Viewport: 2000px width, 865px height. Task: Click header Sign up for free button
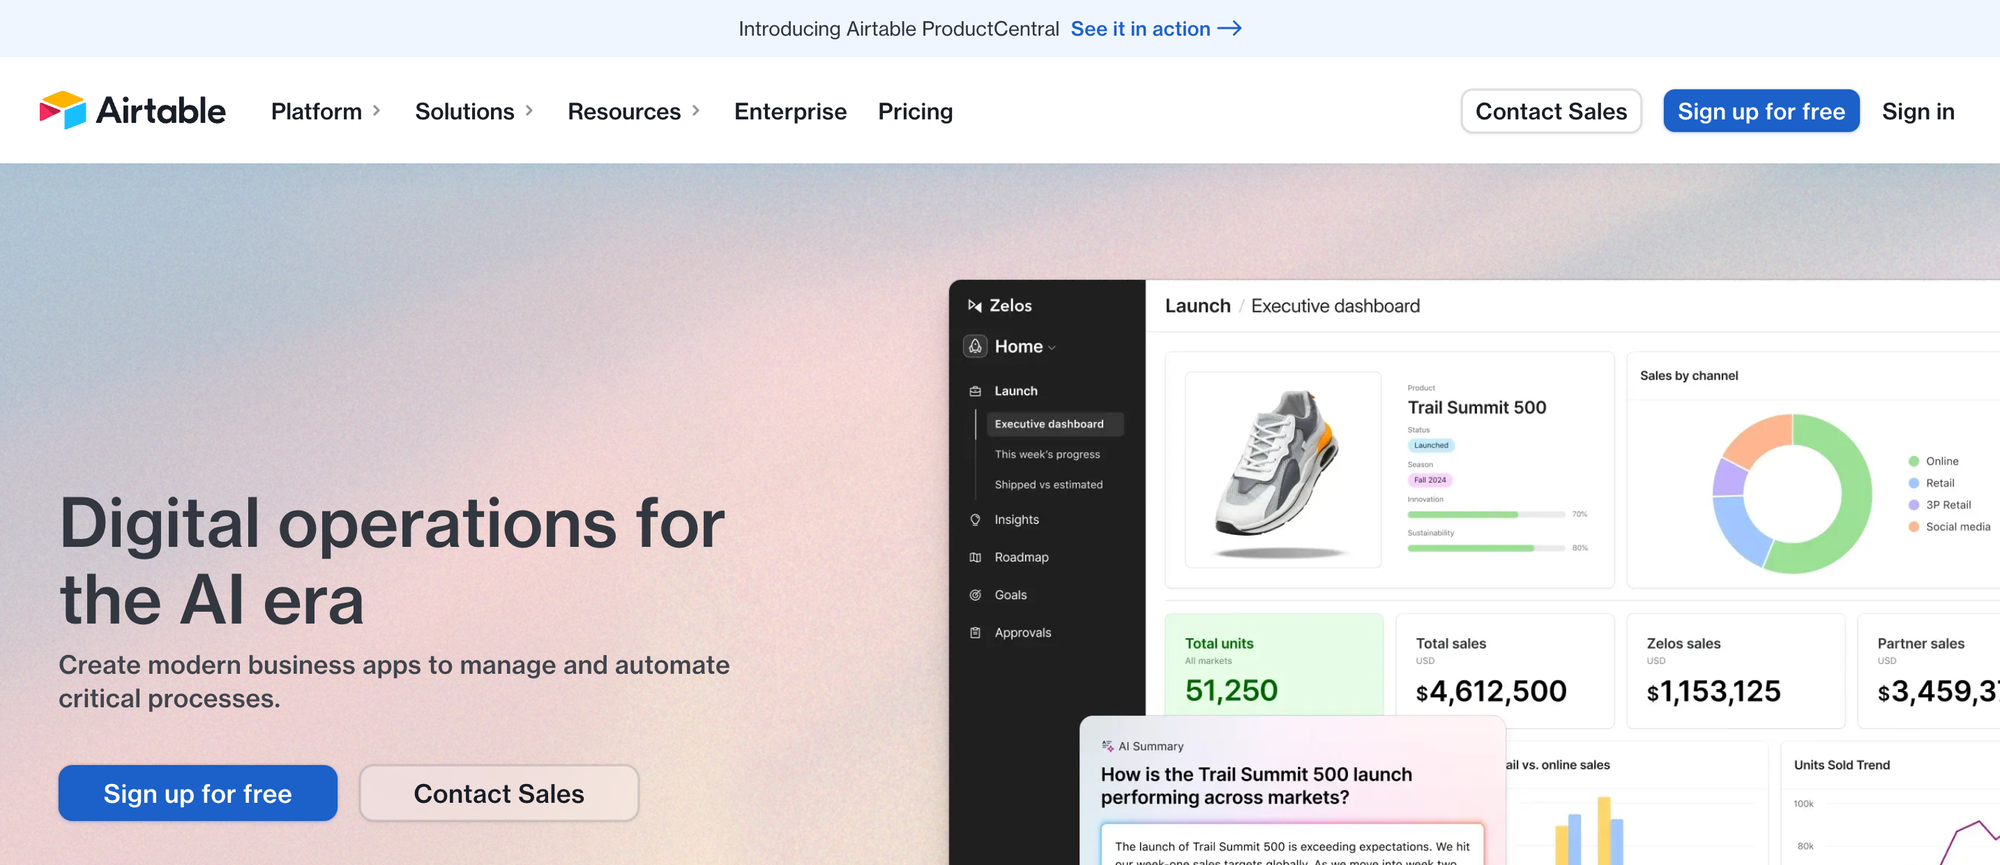click(1761, 111)
